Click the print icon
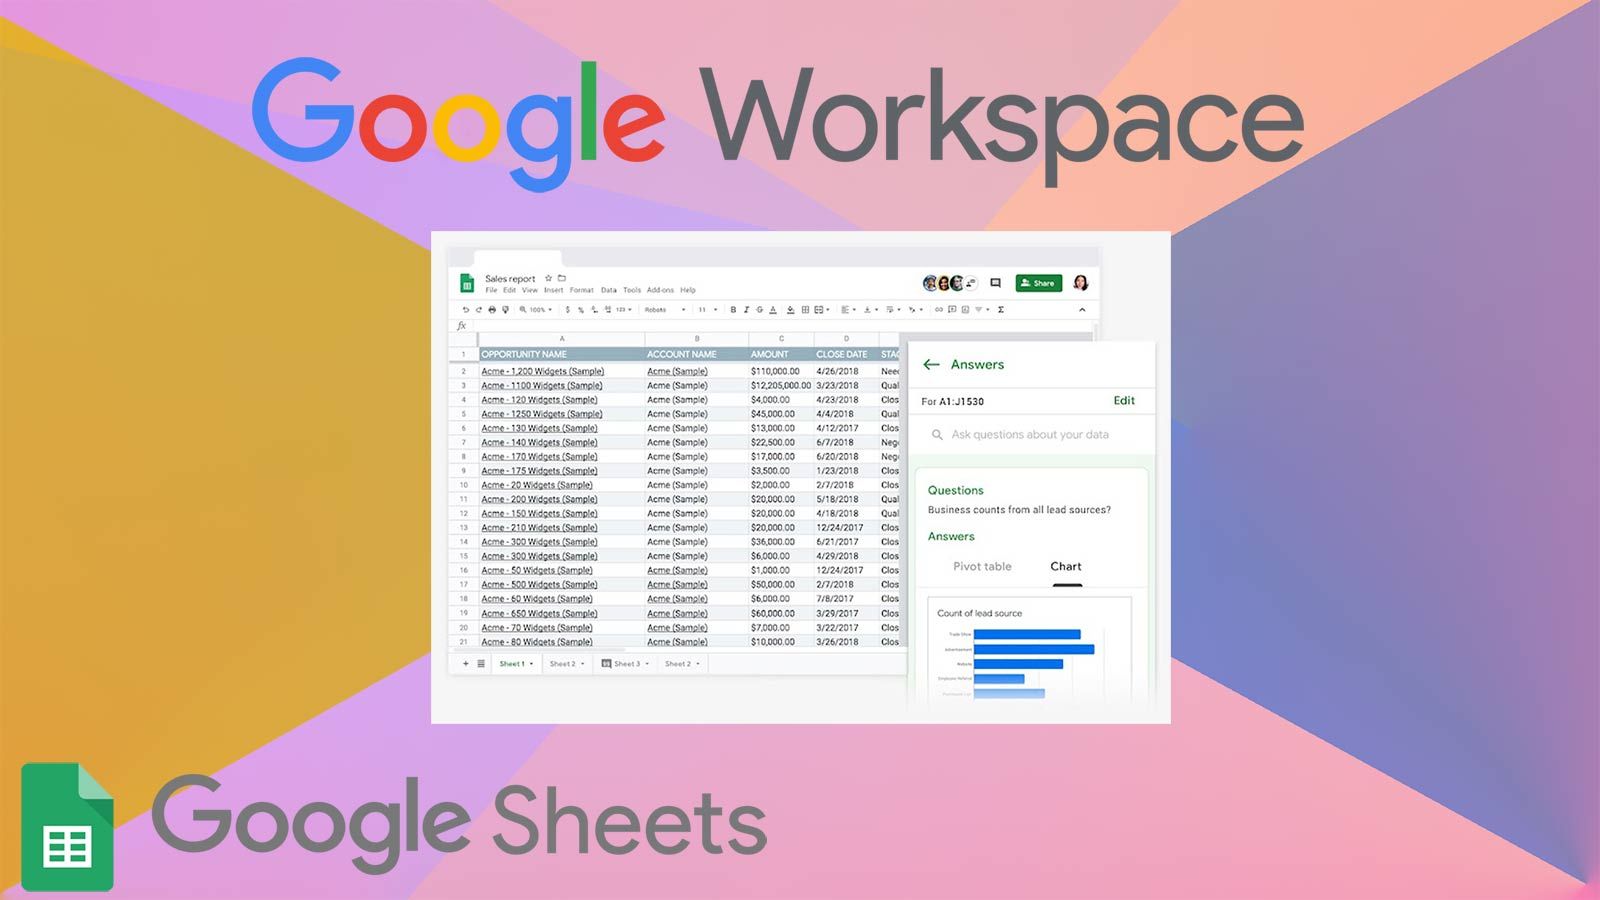 492,310
